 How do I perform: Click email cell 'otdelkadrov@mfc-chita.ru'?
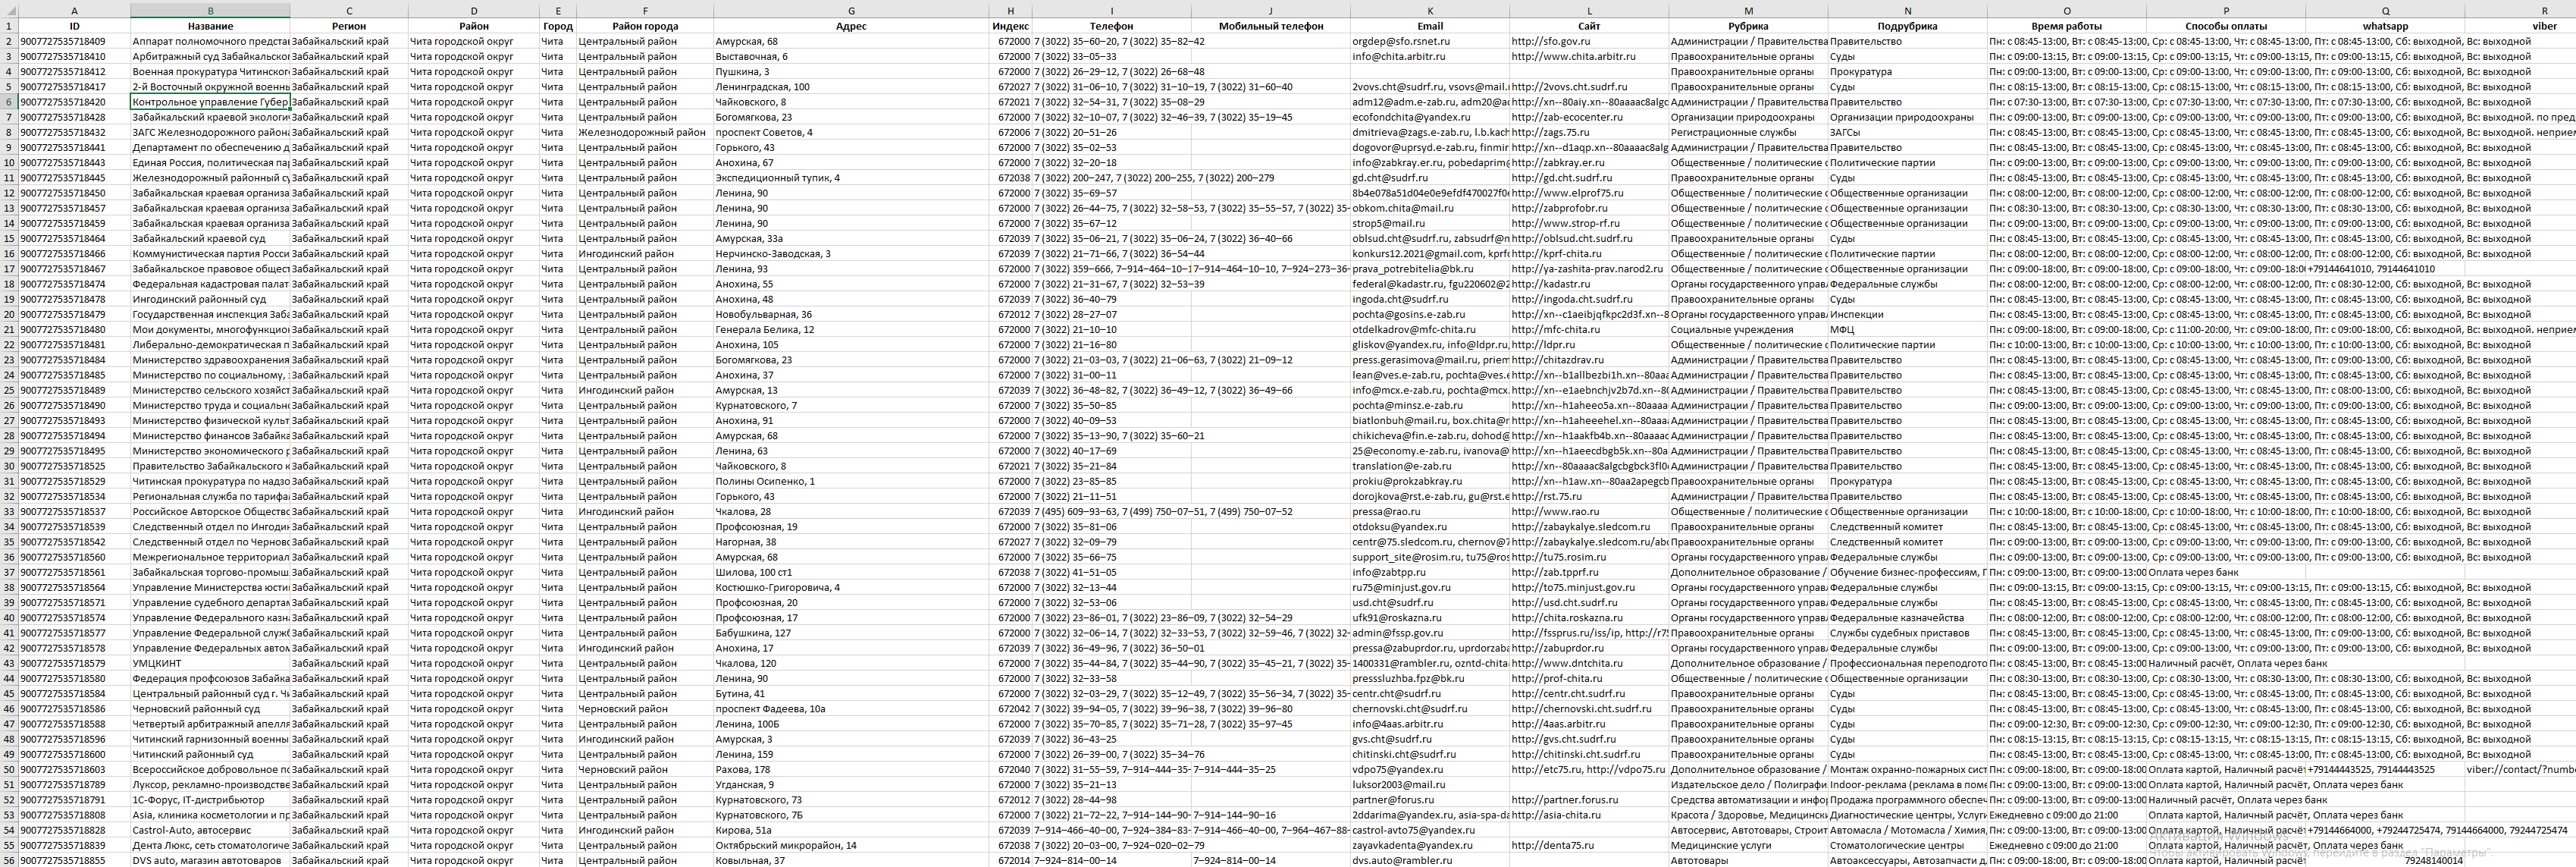pos(1430,329)
